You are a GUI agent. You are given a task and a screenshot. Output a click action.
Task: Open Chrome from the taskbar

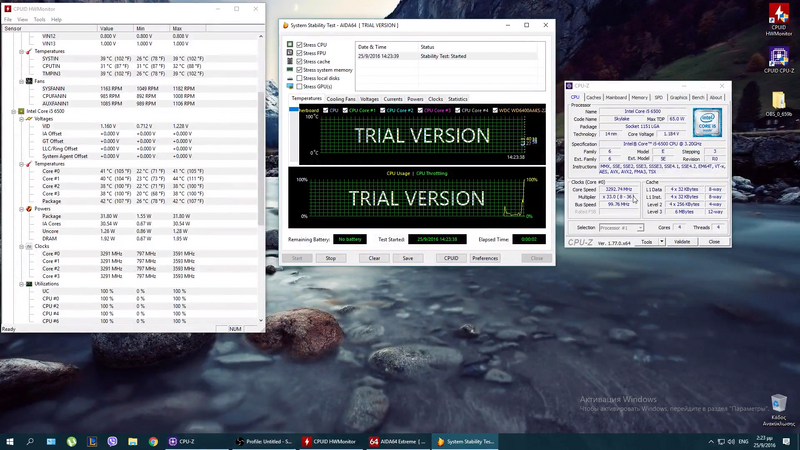pyautogui.click(x=153, y=441)
